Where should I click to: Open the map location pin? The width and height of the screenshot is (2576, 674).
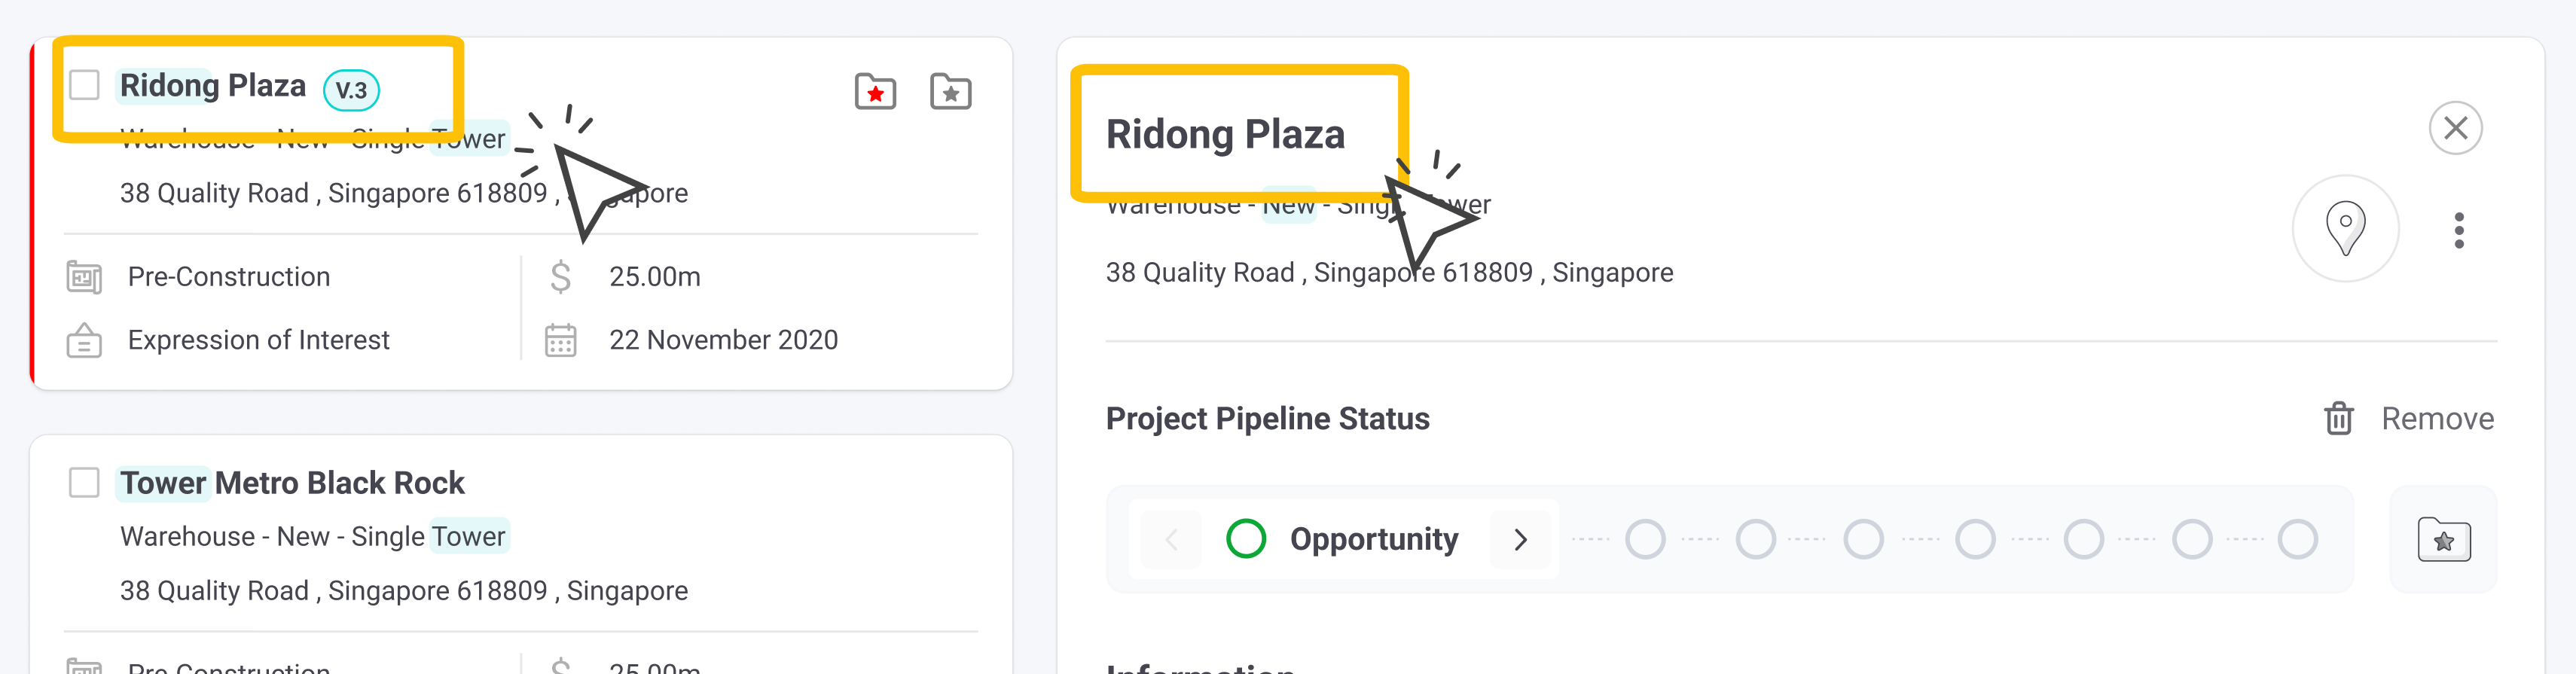click(2345, 228)
